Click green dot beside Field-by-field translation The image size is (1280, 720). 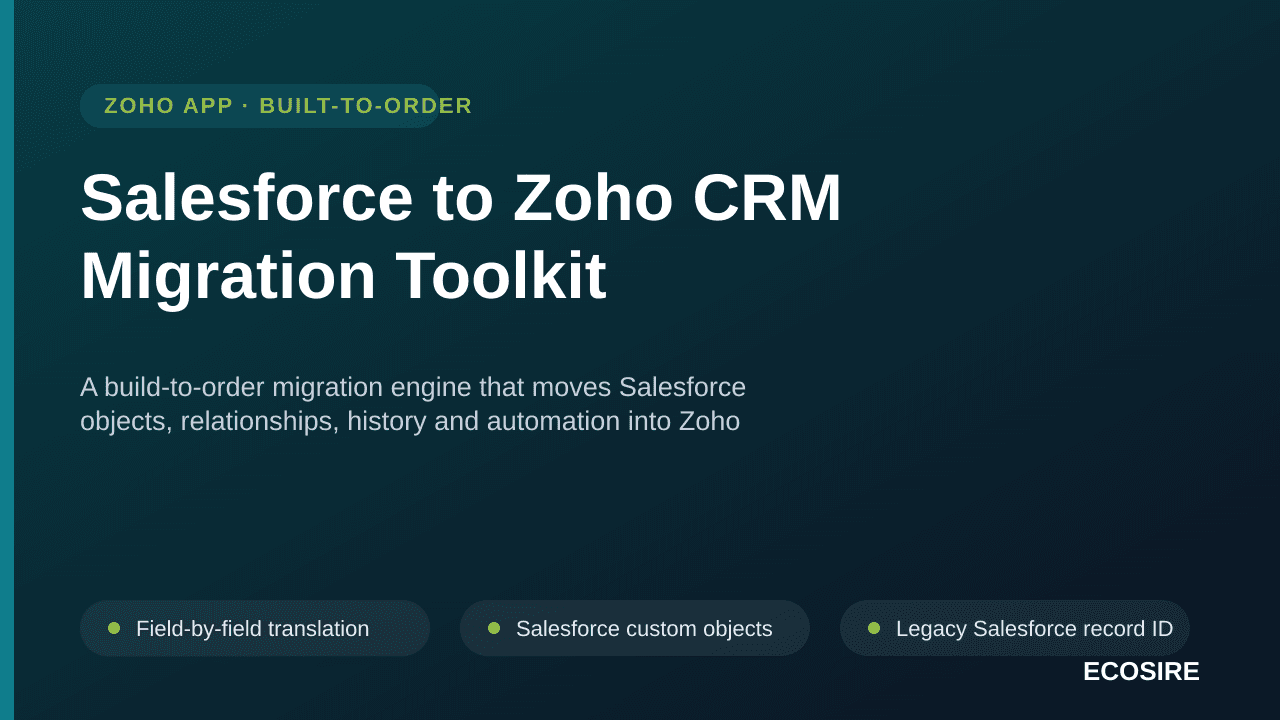click(x=114, y=628)
